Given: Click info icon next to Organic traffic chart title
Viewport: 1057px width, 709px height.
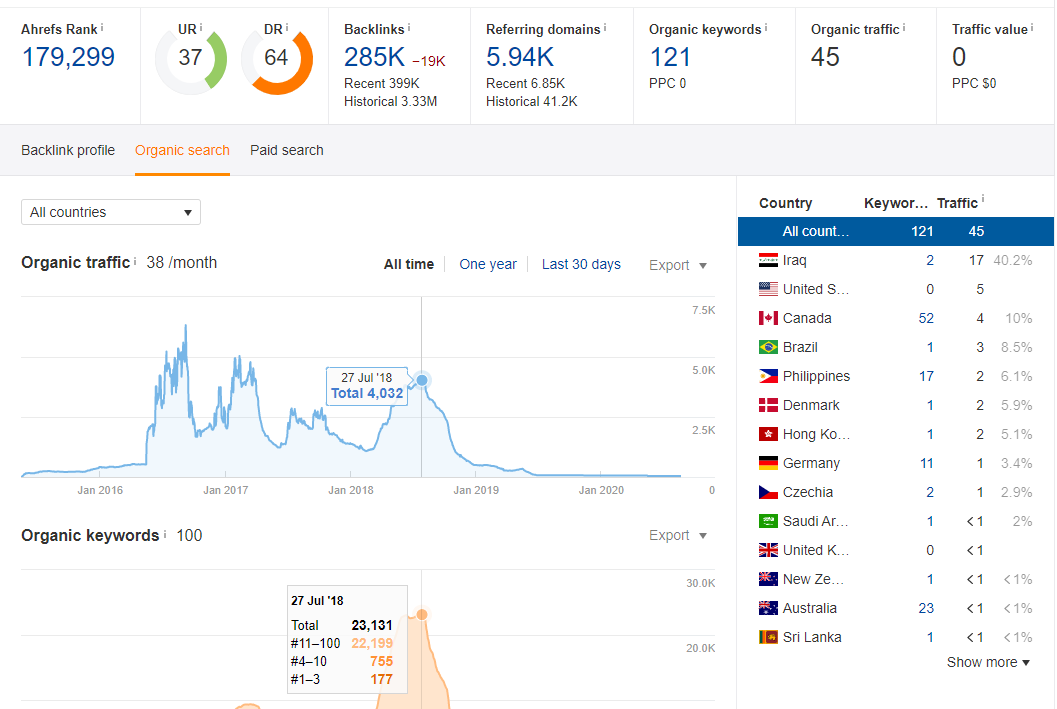Looking at the screenshot, I should pyautogui.click(x=135, y=261).
